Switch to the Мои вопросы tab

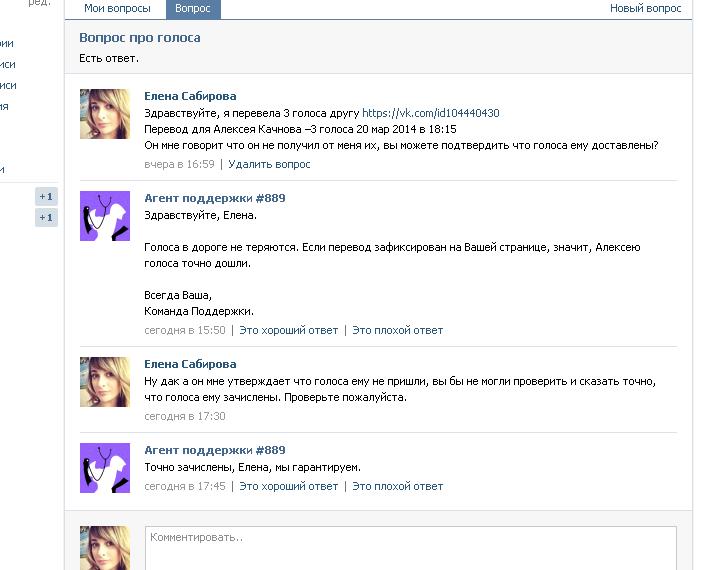pyautogui.click(x=117, y=8)
